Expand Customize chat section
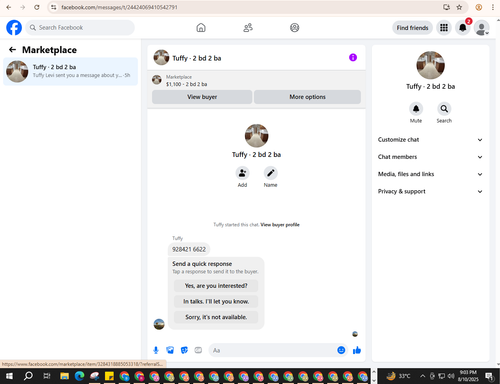Viewport: 500px width, 384px height. [430, 140]
